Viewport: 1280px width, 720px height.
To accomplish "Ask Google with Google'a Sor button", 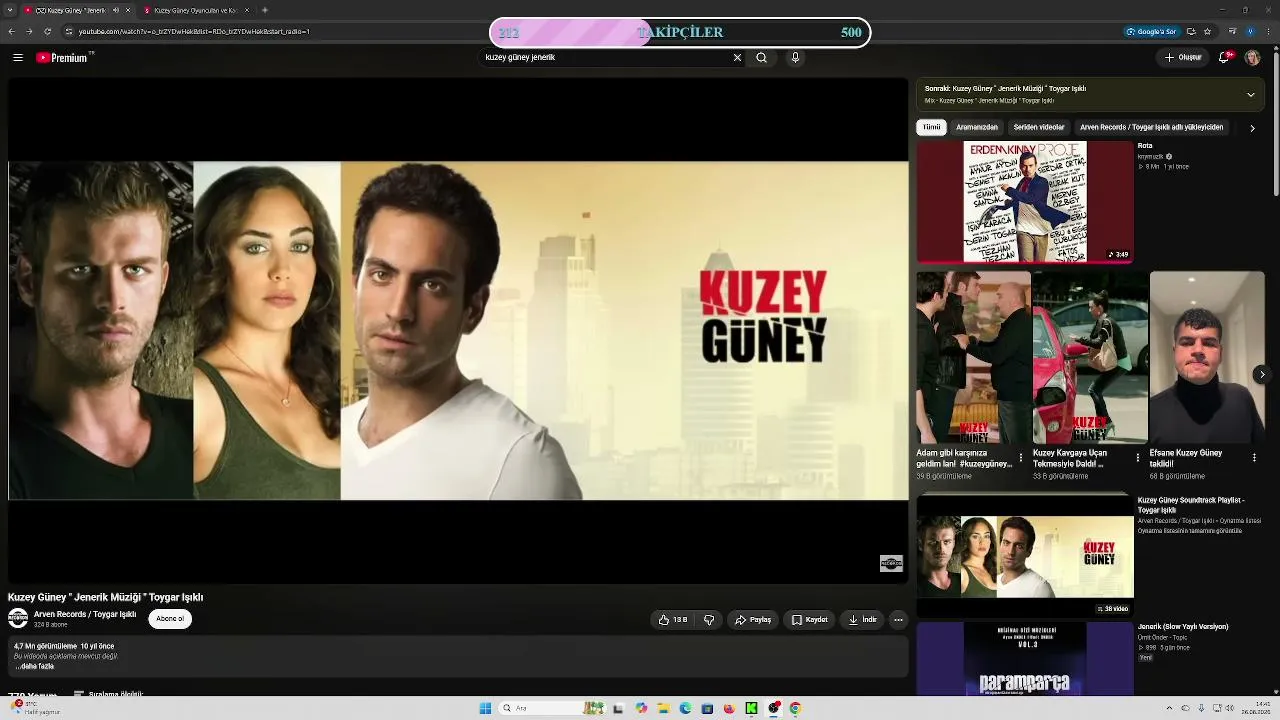I will pos(1151,32).
